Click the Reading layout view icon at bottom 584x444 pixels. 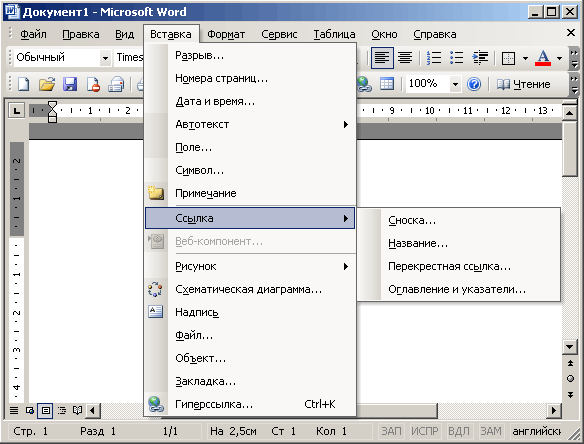[x=77, y=411]
